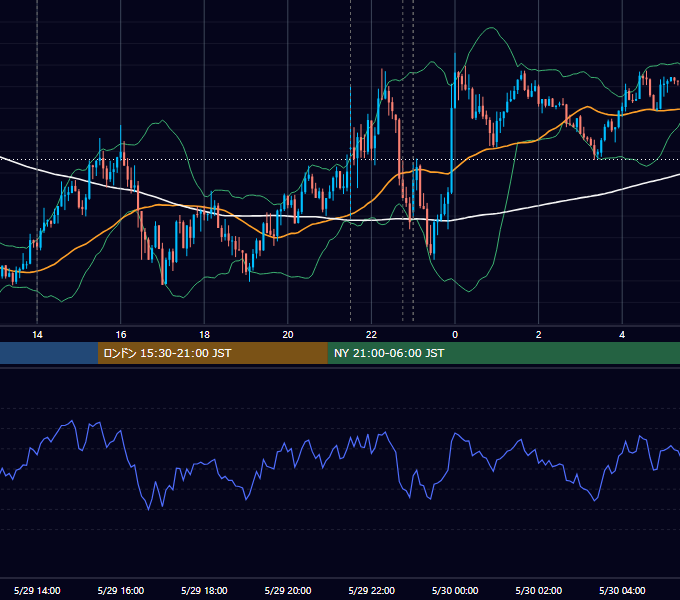Click the 5/29 16:00 date label
This screenshot has width=680, height=600.
[121, 590]
